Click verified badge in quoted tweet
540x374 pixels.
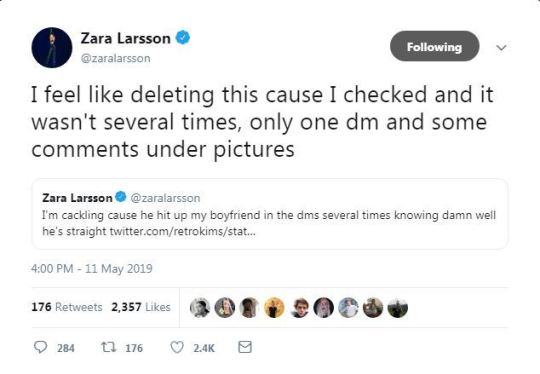120,197
